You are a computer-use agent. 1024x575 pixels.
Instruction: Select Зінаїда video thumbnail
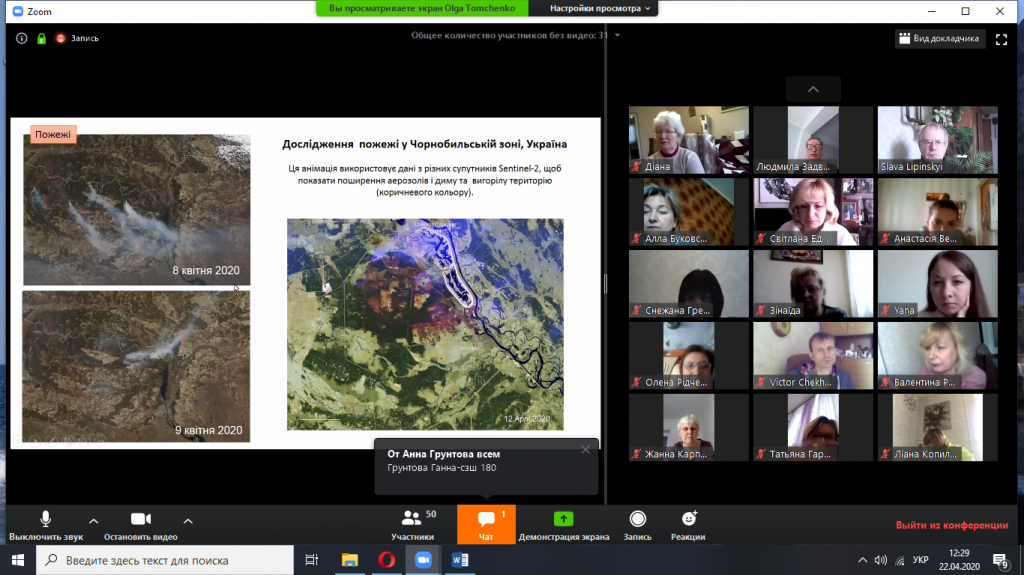point(813,284)
